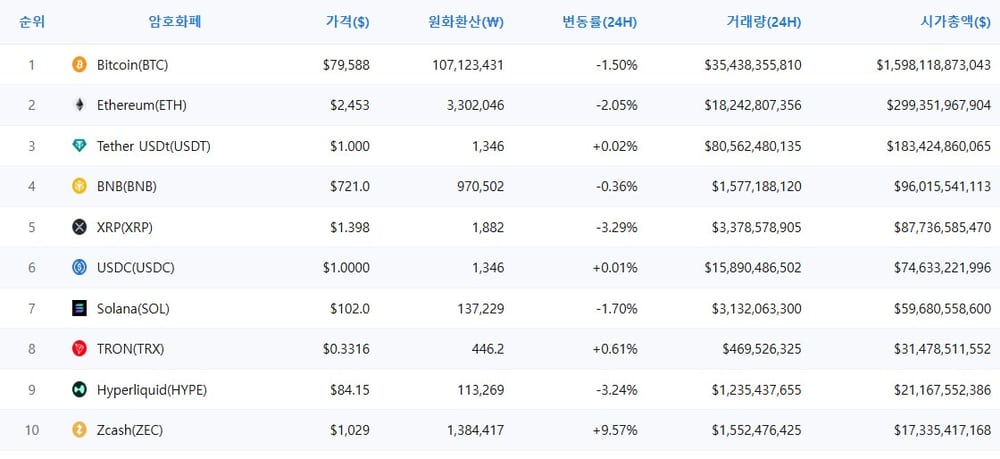Sort by 순위 column header
The width and height of the screenshot is (1000, 459).
pos(31,22)
